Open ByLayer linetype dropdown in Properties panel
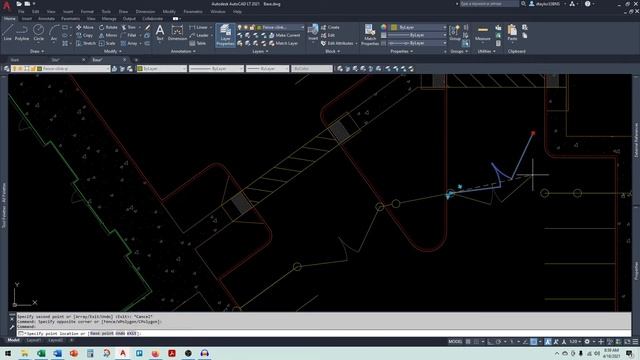 [417, 43]
